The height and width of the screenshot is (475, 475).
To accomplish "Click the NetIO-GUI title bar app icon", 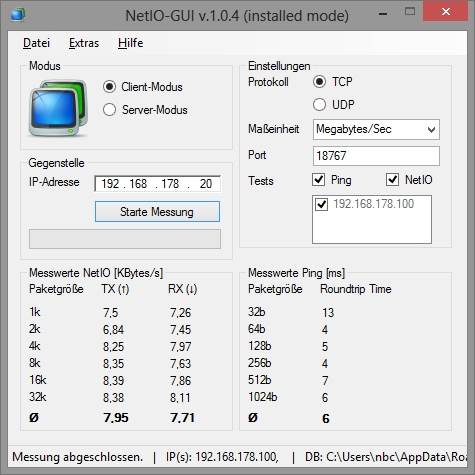I will pyautogui.click(x=18, y=15).
